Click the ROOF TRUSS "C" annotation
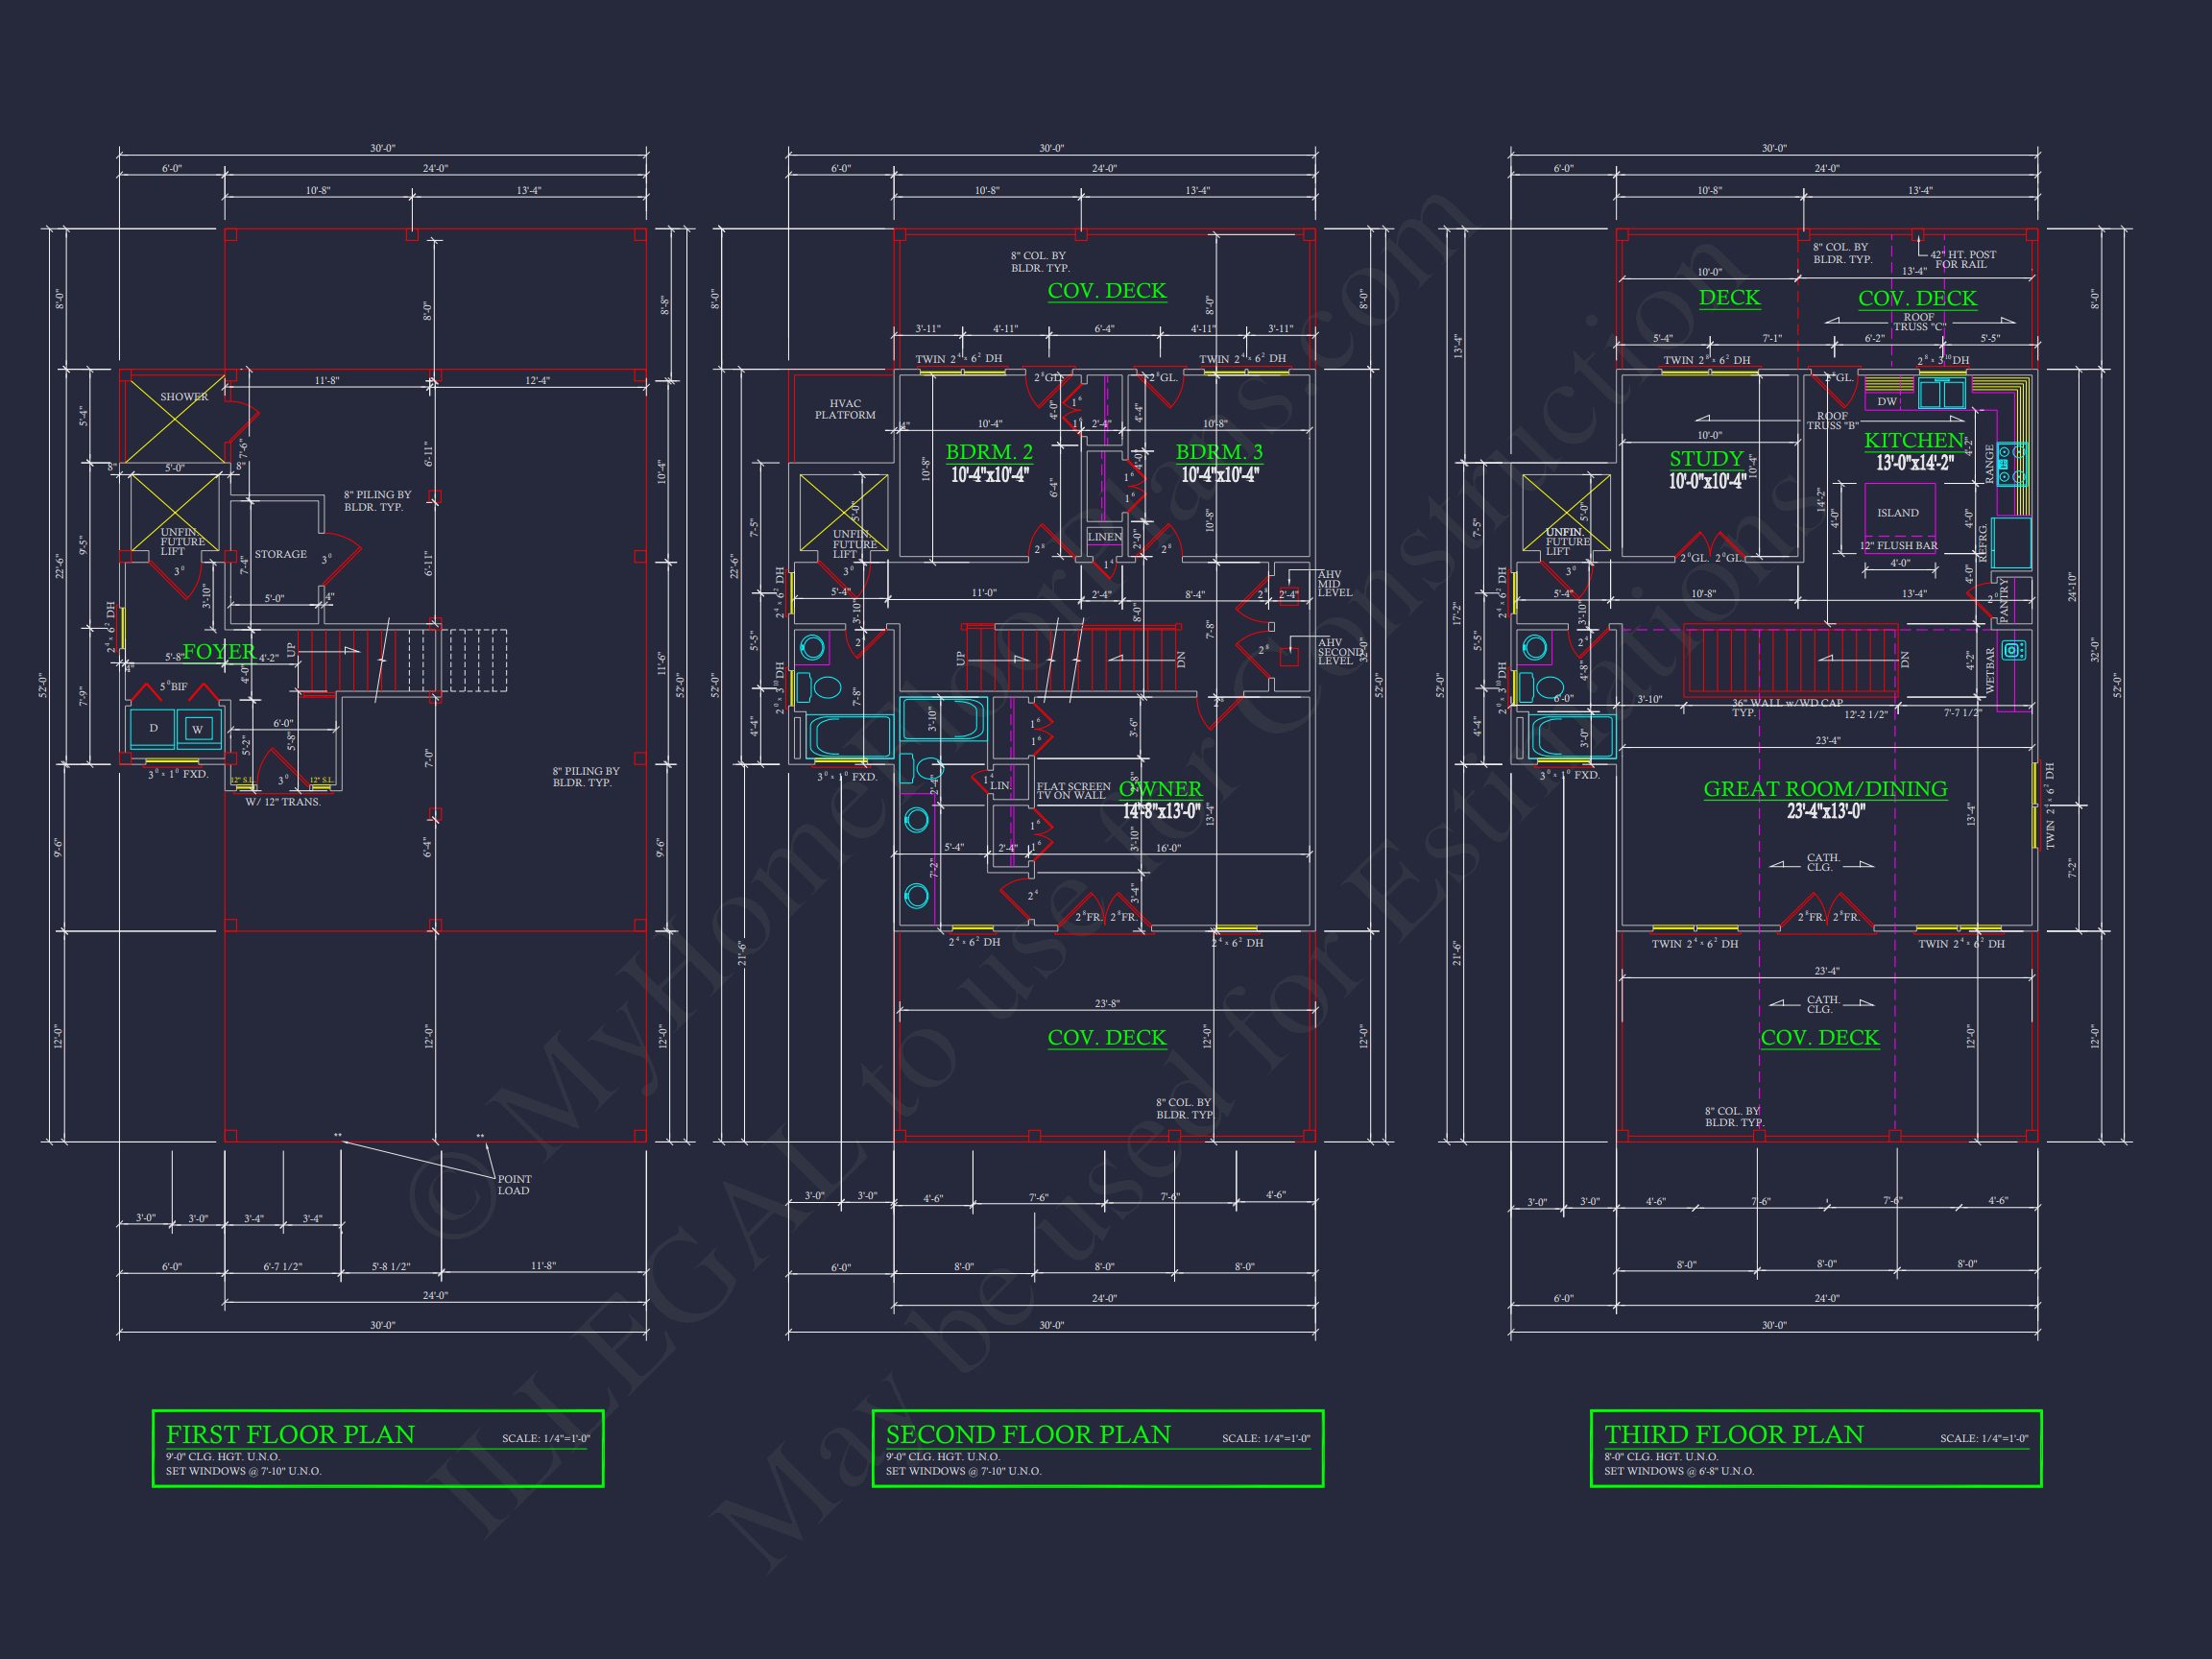 coord(1919,322)
